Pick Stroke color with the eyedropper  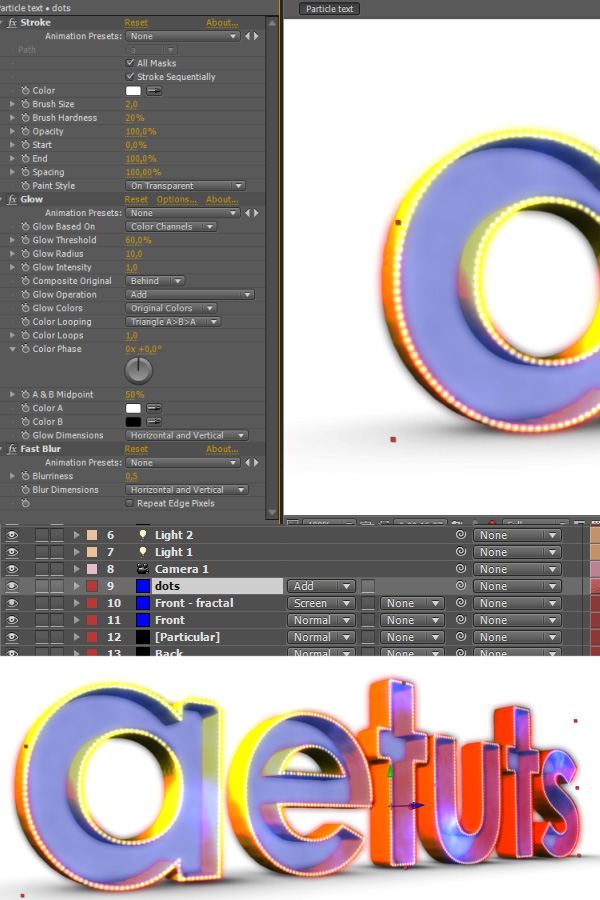154,91
